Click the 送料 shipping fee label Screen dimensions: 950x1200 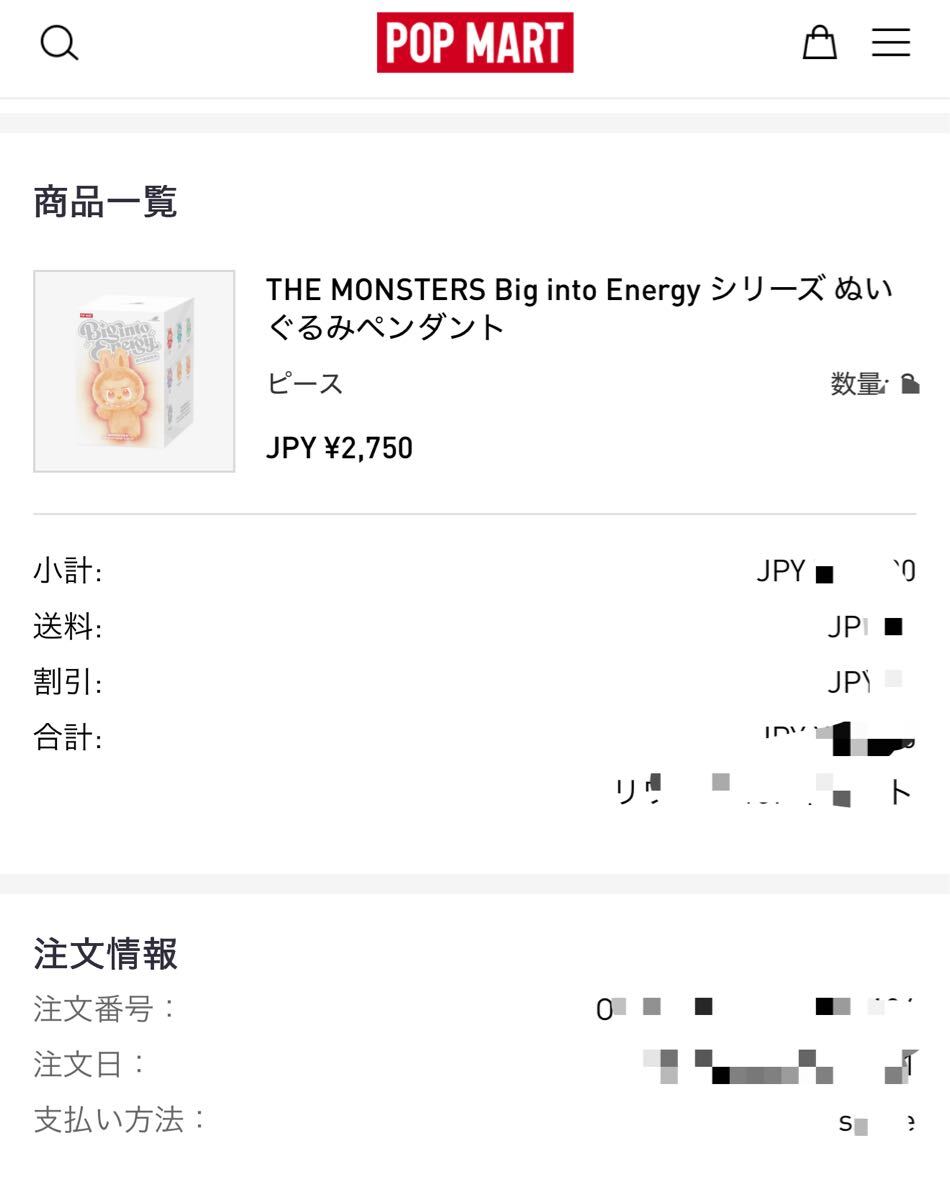click(x=67, y=628)
